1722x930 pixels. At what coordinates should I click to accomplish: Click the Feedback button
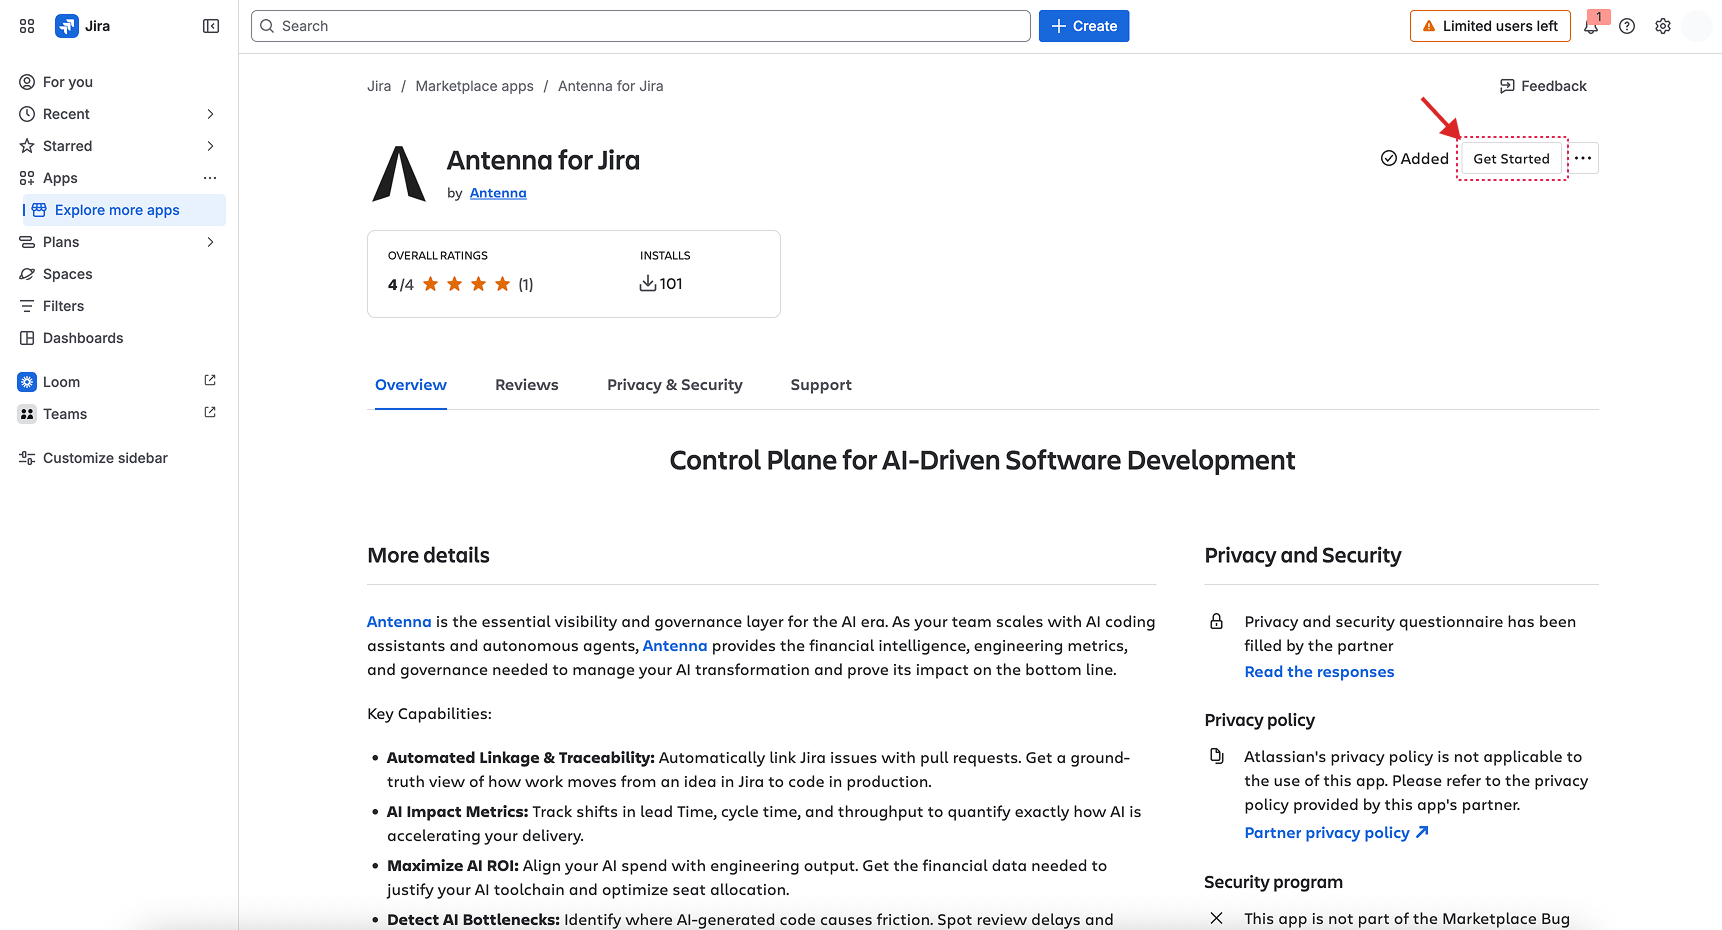(x=1543, y=86)
